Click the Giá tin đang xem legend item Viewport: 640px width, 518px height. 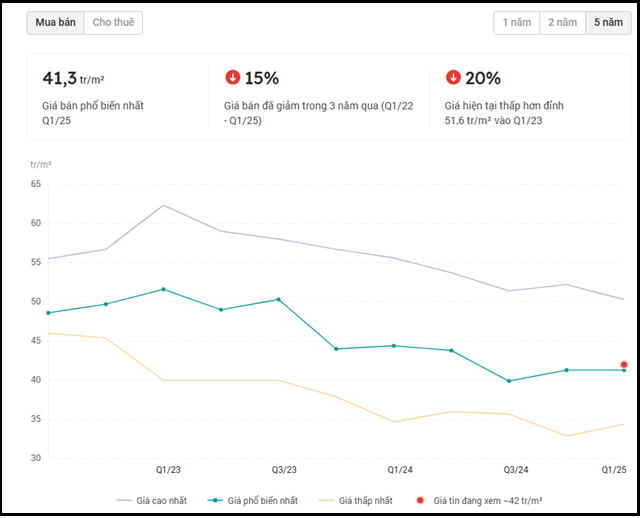[x=485, y=500]
